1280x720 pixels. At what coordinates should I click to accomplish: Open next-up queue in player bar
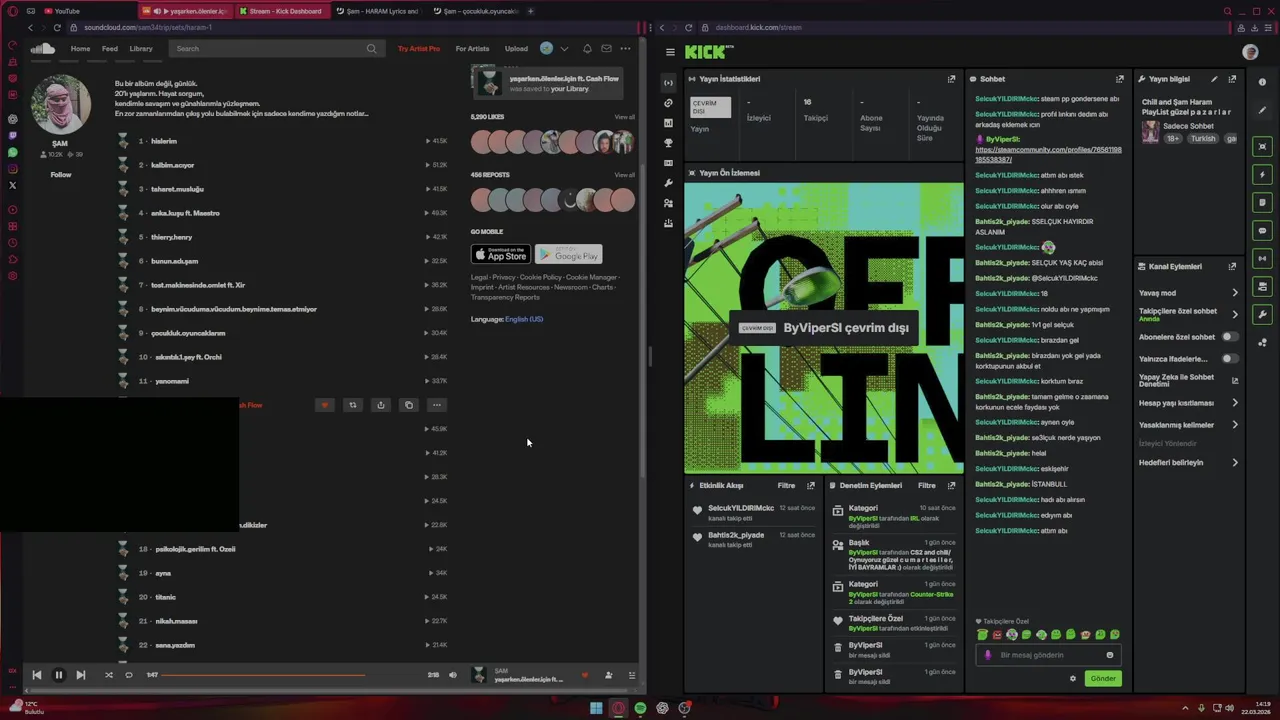pos(631,675)
